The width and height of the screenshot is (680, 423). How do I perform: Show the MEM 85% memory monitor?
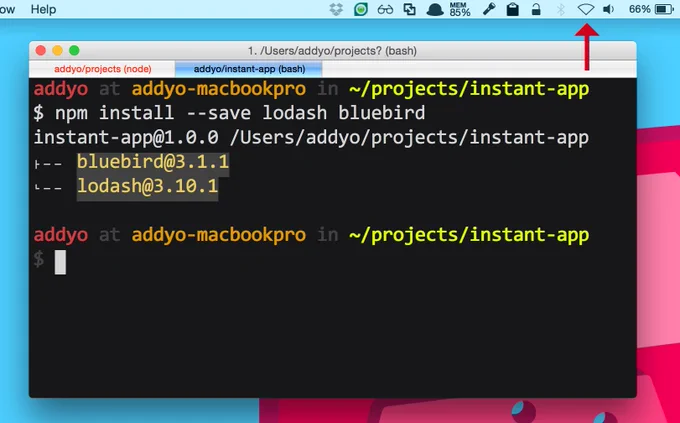point(460,9)
